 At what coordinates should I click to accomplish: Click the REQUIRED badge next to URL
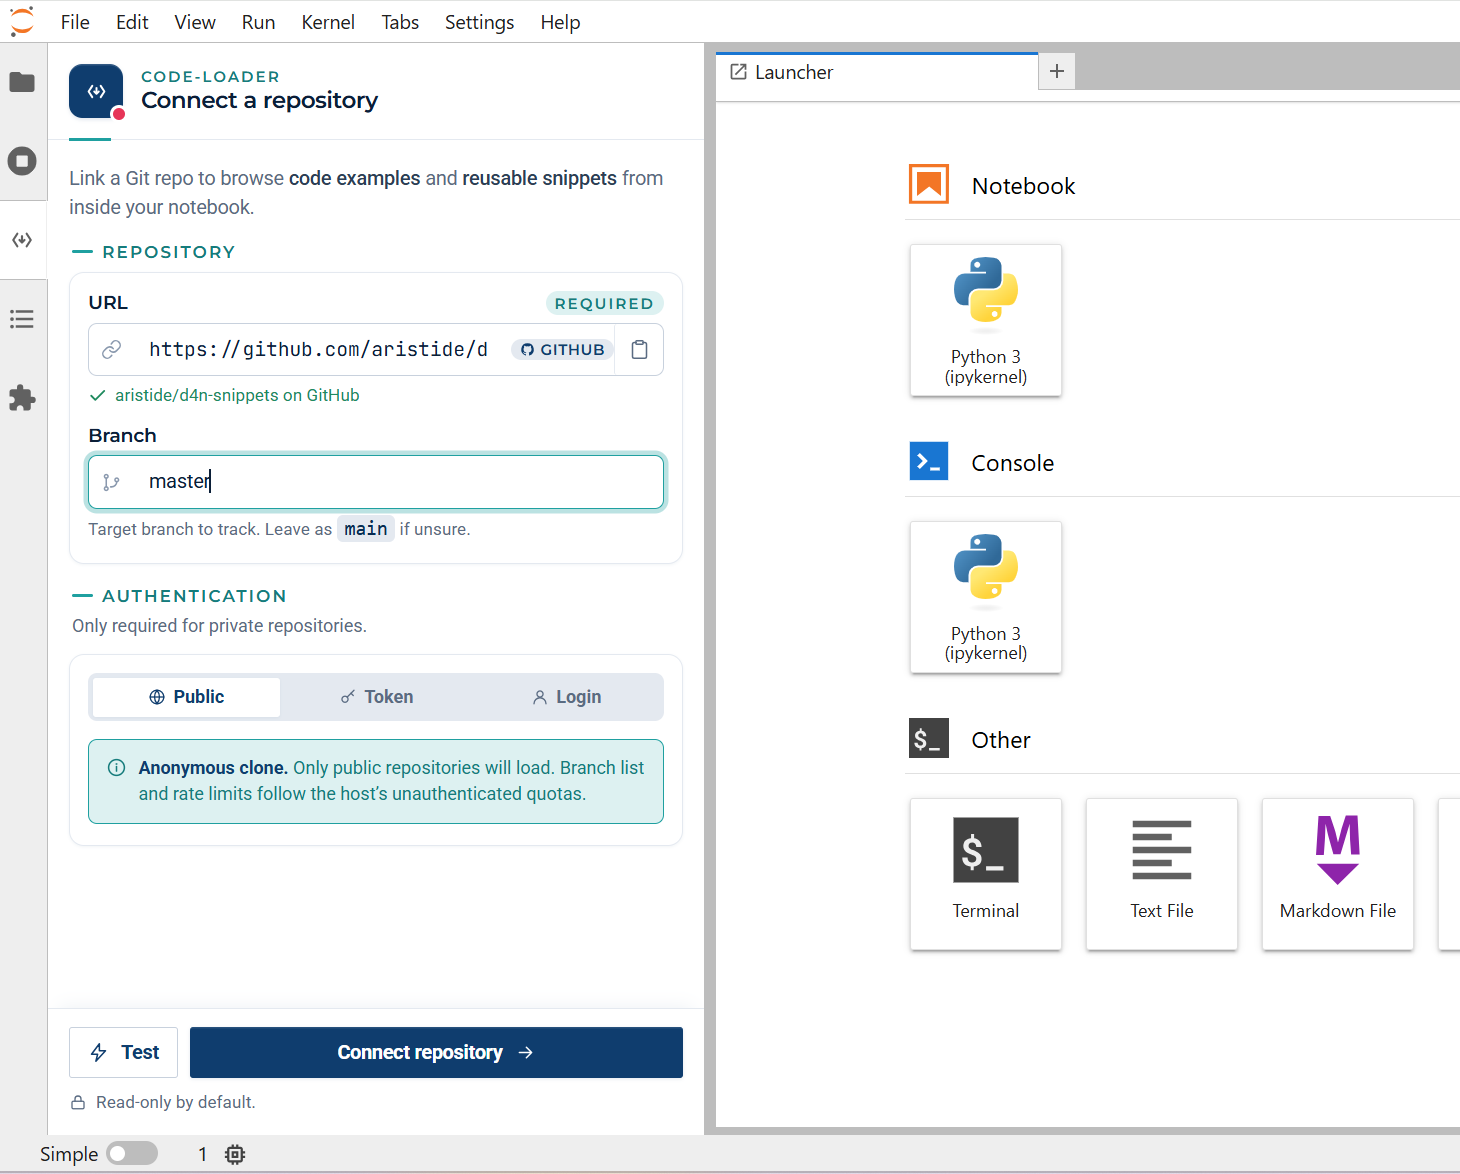604,303
